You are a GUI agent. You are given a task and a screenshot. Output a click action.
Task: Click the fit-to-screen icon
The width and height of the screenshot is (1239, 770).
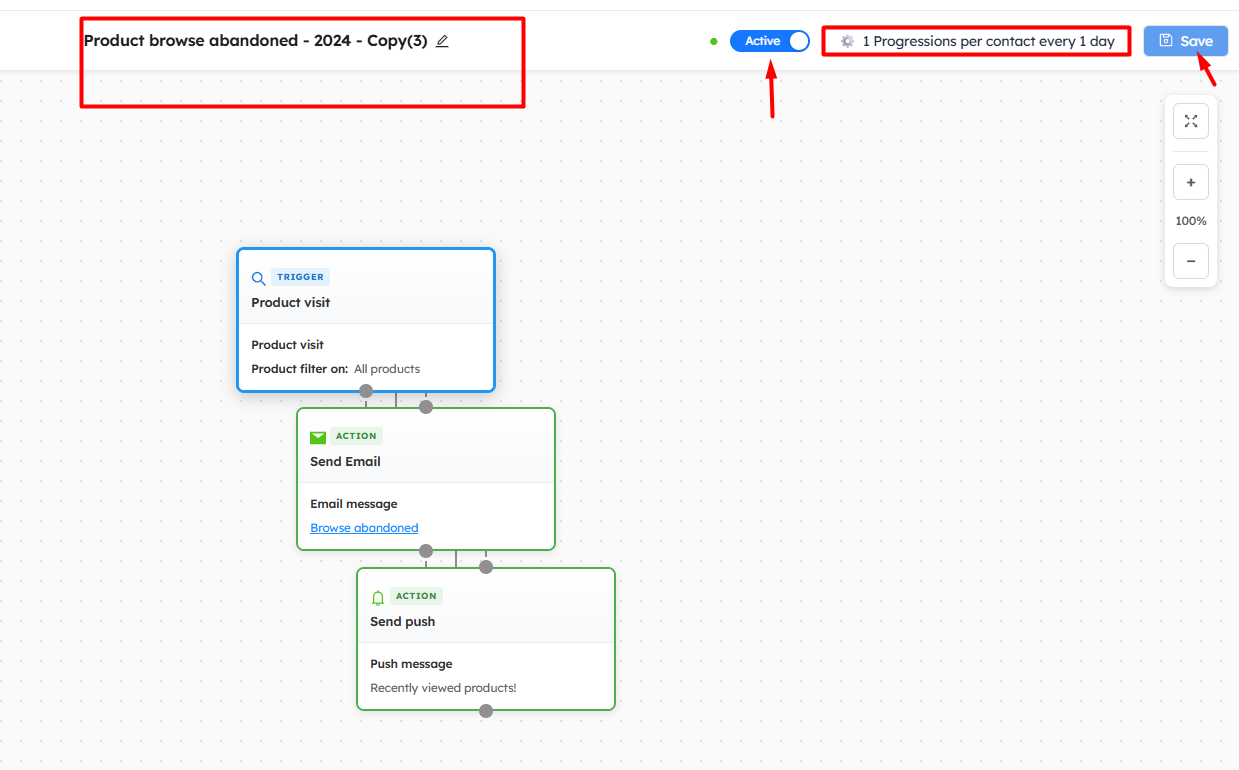(1191, 121)
